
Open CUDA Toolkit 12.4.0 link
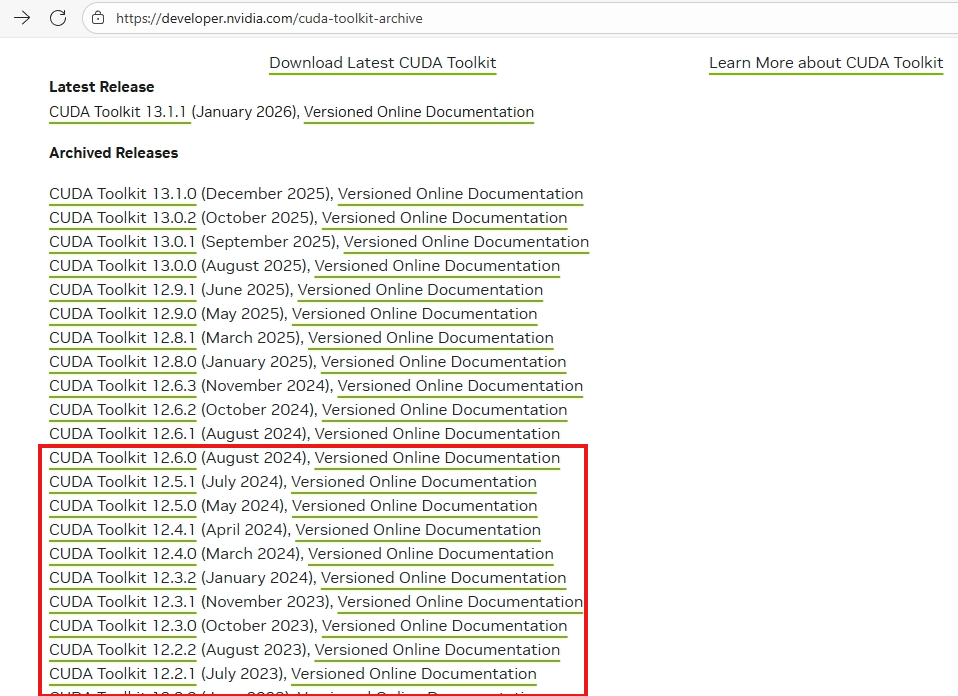tap(123, 554)
